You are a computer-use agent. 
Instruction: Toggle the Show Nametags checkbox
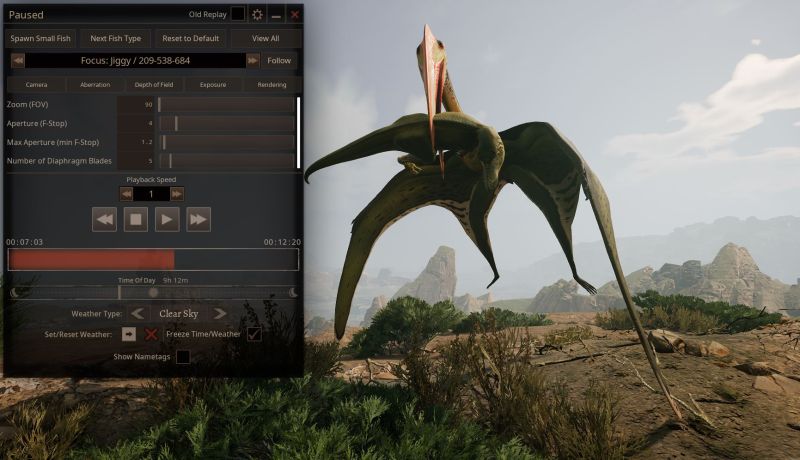183,356
